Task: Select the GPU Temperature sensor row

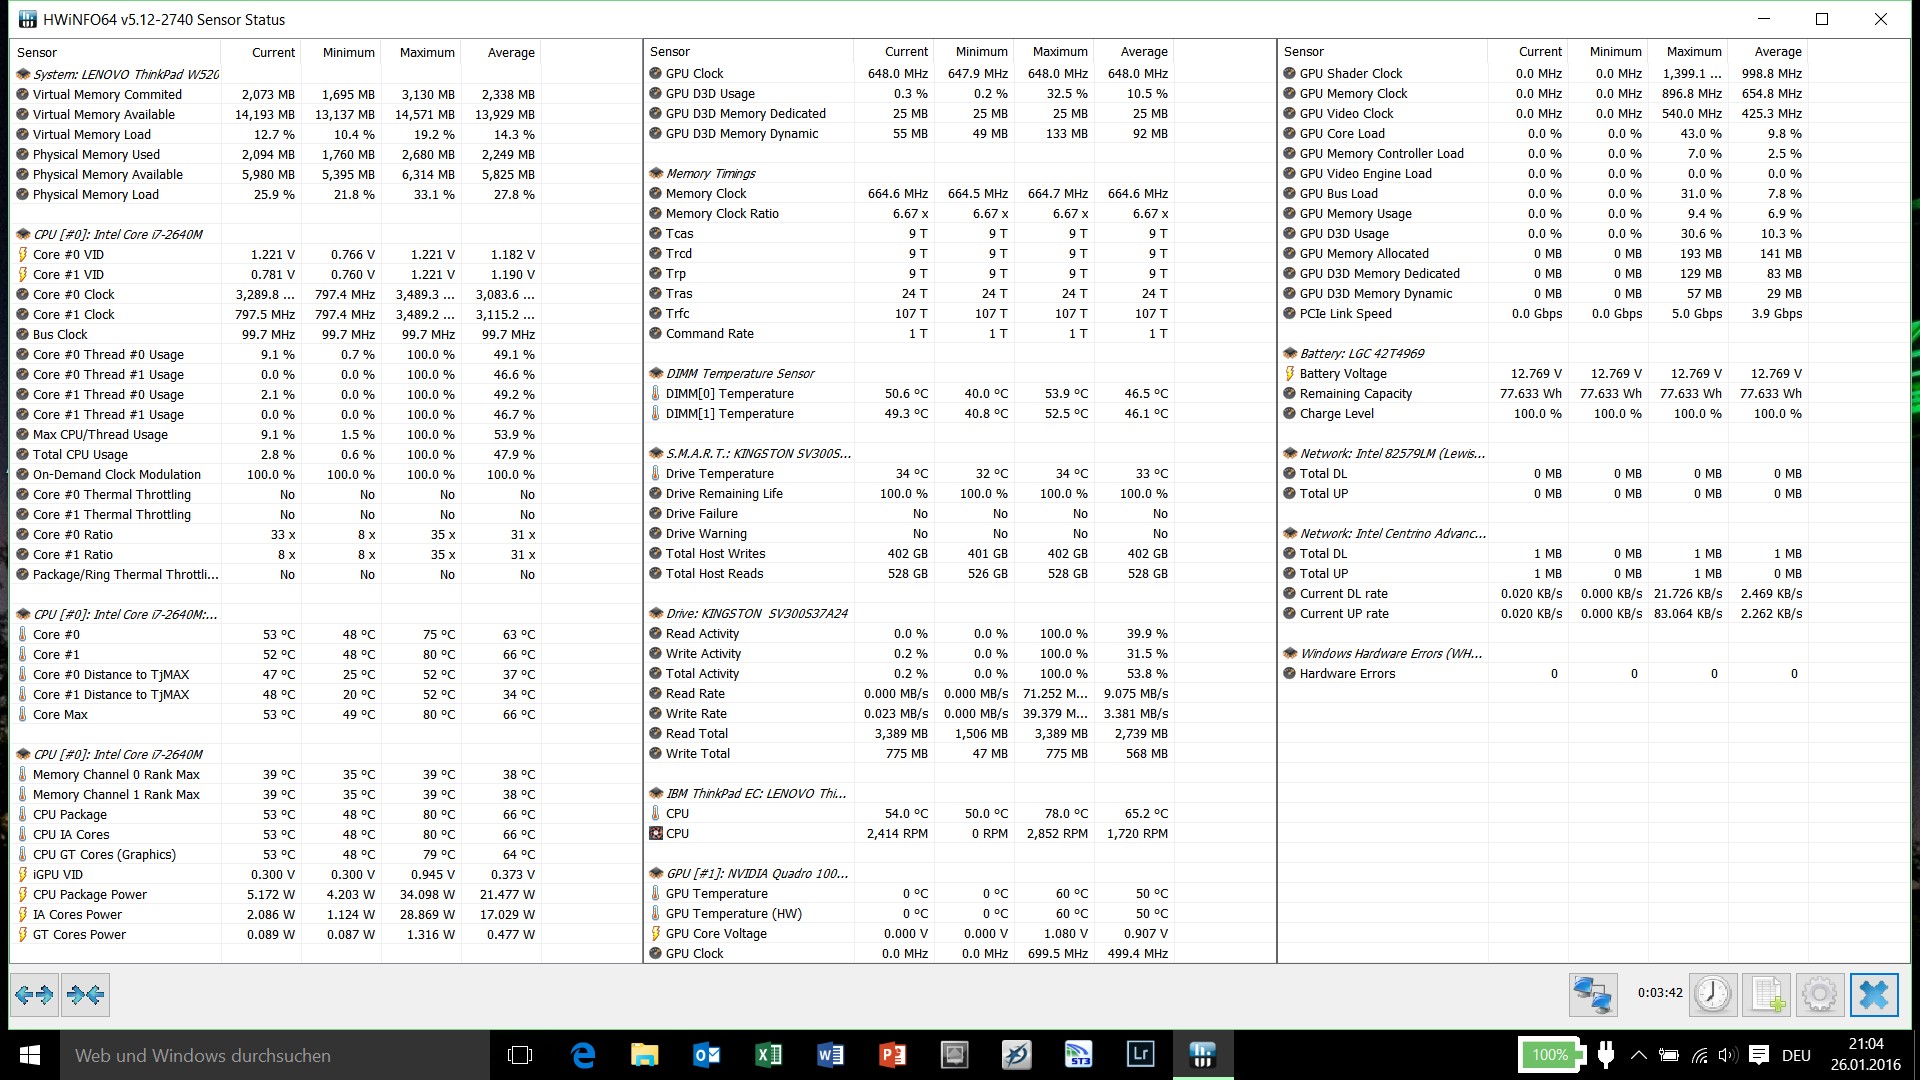Action: (x=716, y=893)
